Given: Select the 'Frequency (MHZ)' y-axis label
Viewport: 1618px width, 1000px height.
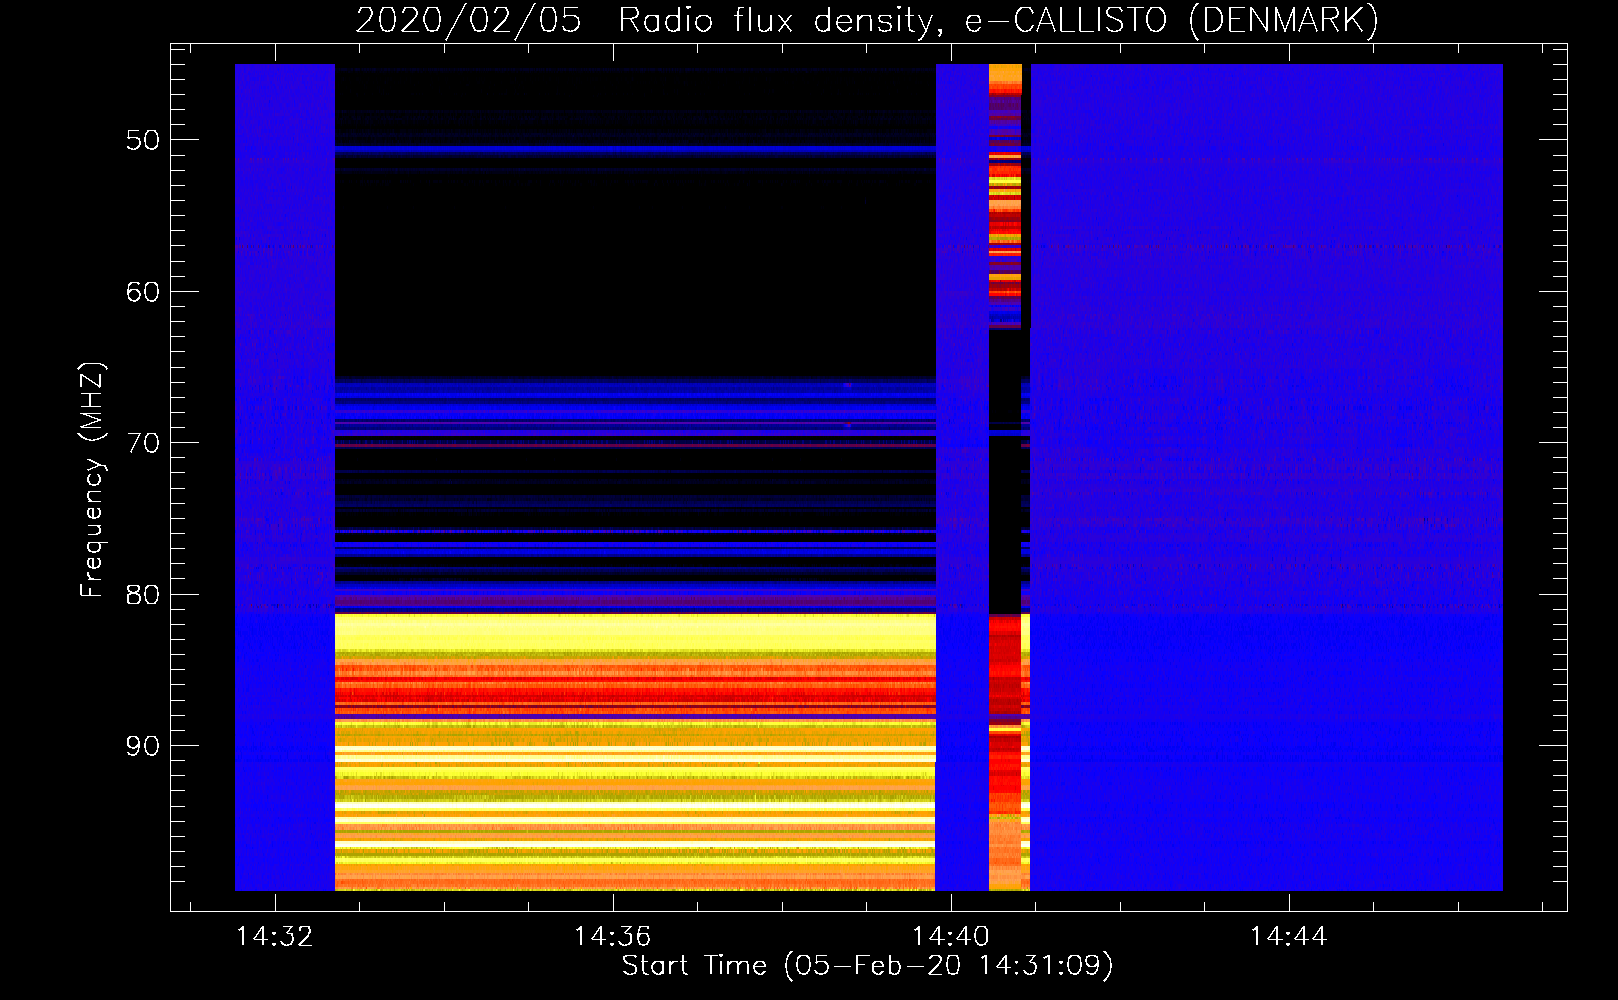Looking at the screenshot, I should (x=92, y=480).
